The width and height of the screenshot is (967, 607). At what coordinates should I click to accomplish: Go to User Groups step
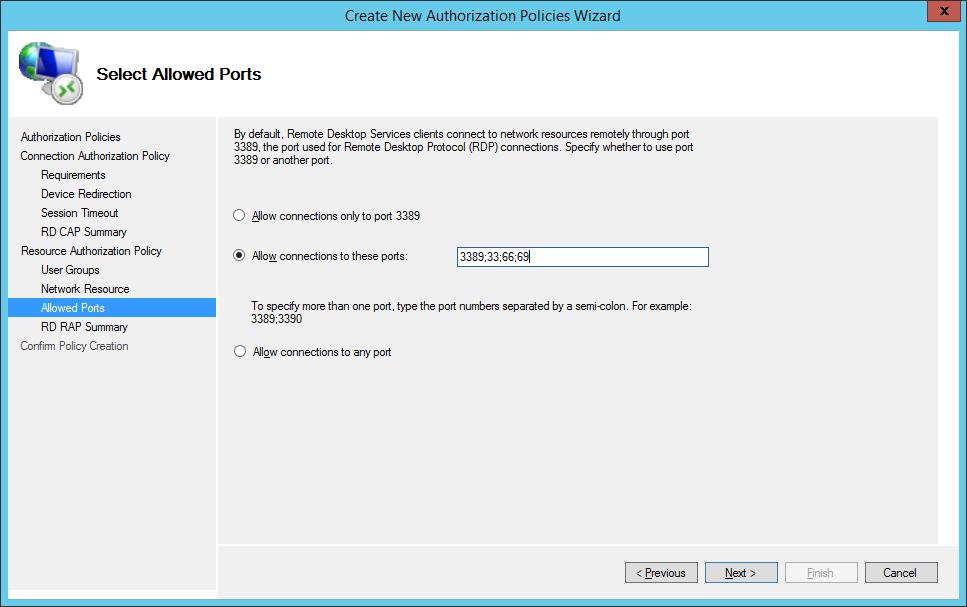tap(70, 270)
